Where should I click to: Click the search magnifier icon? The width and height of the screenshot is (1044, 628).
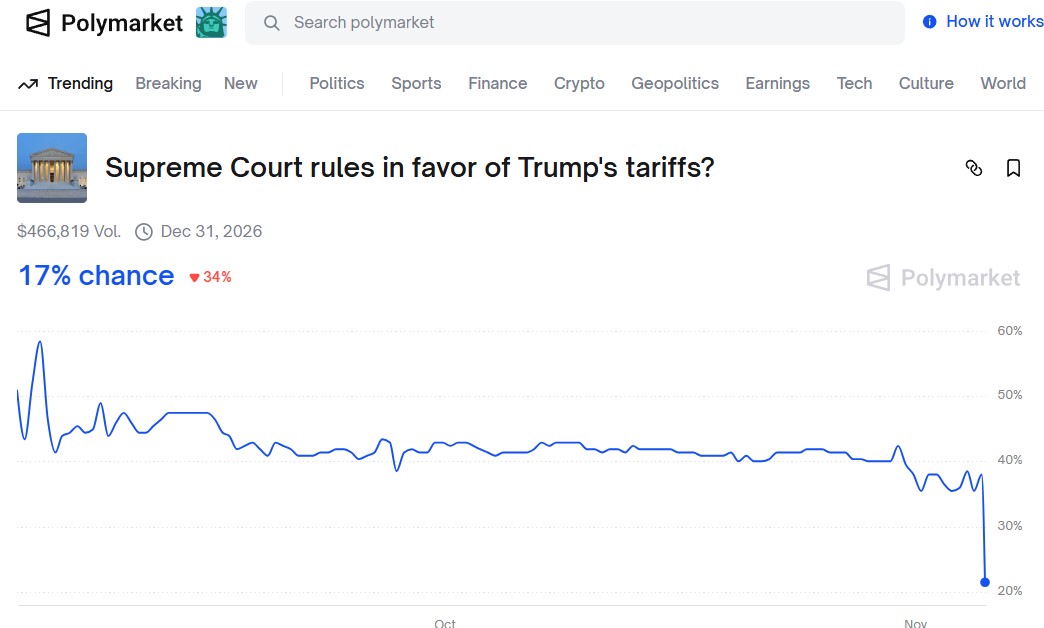click(x=270, y=22)
